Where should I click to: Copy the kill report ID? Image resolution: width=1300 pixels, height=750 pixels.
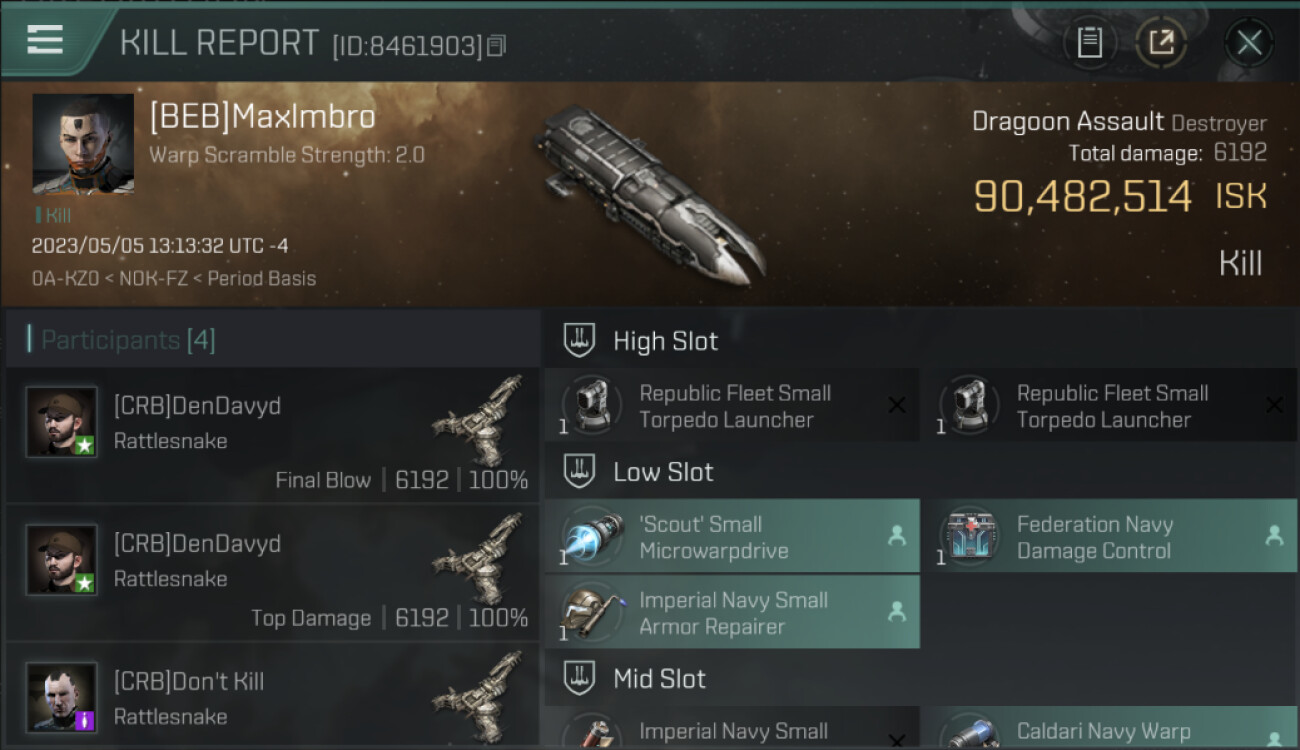click(497, 45)
